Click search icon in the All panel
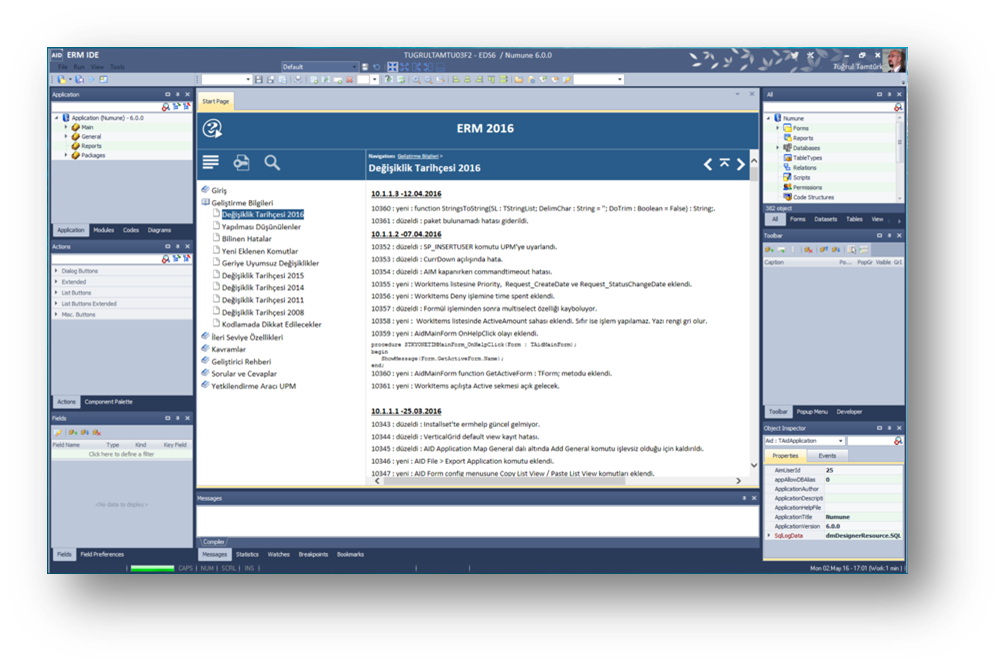 (898, 107)
